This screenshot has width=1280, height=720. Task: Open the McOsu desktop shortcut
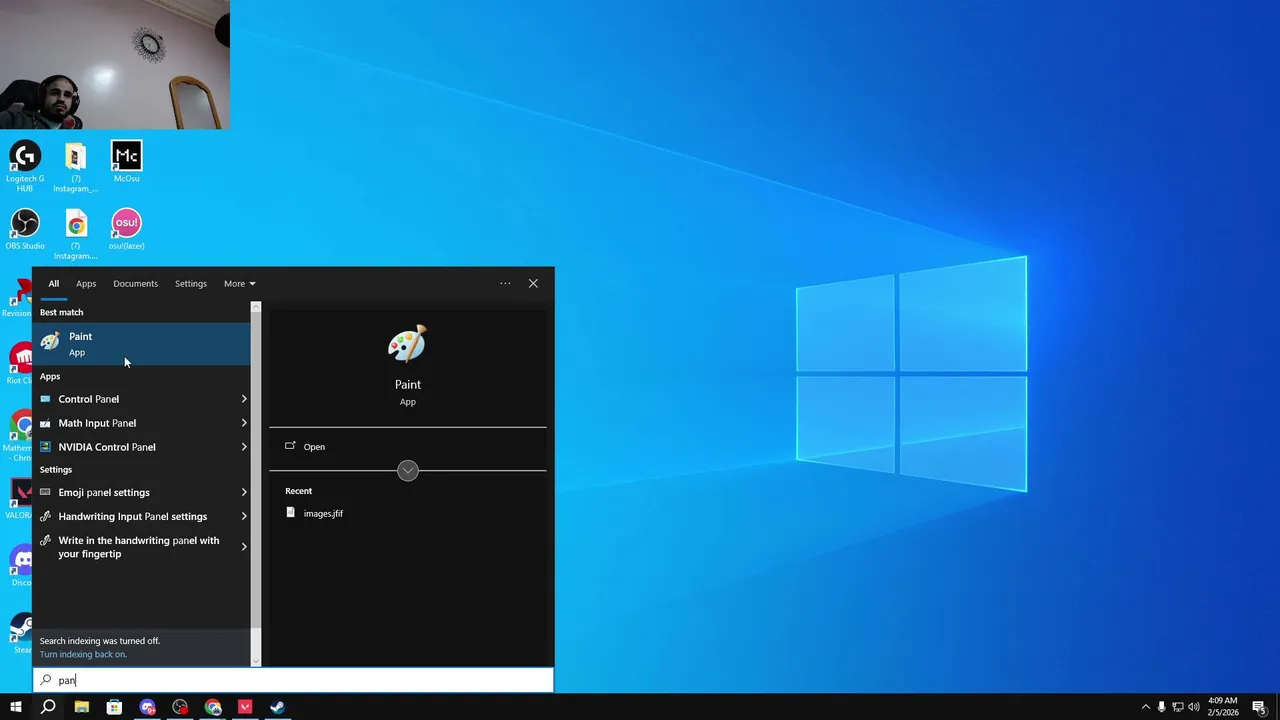[x=126, y=162]
